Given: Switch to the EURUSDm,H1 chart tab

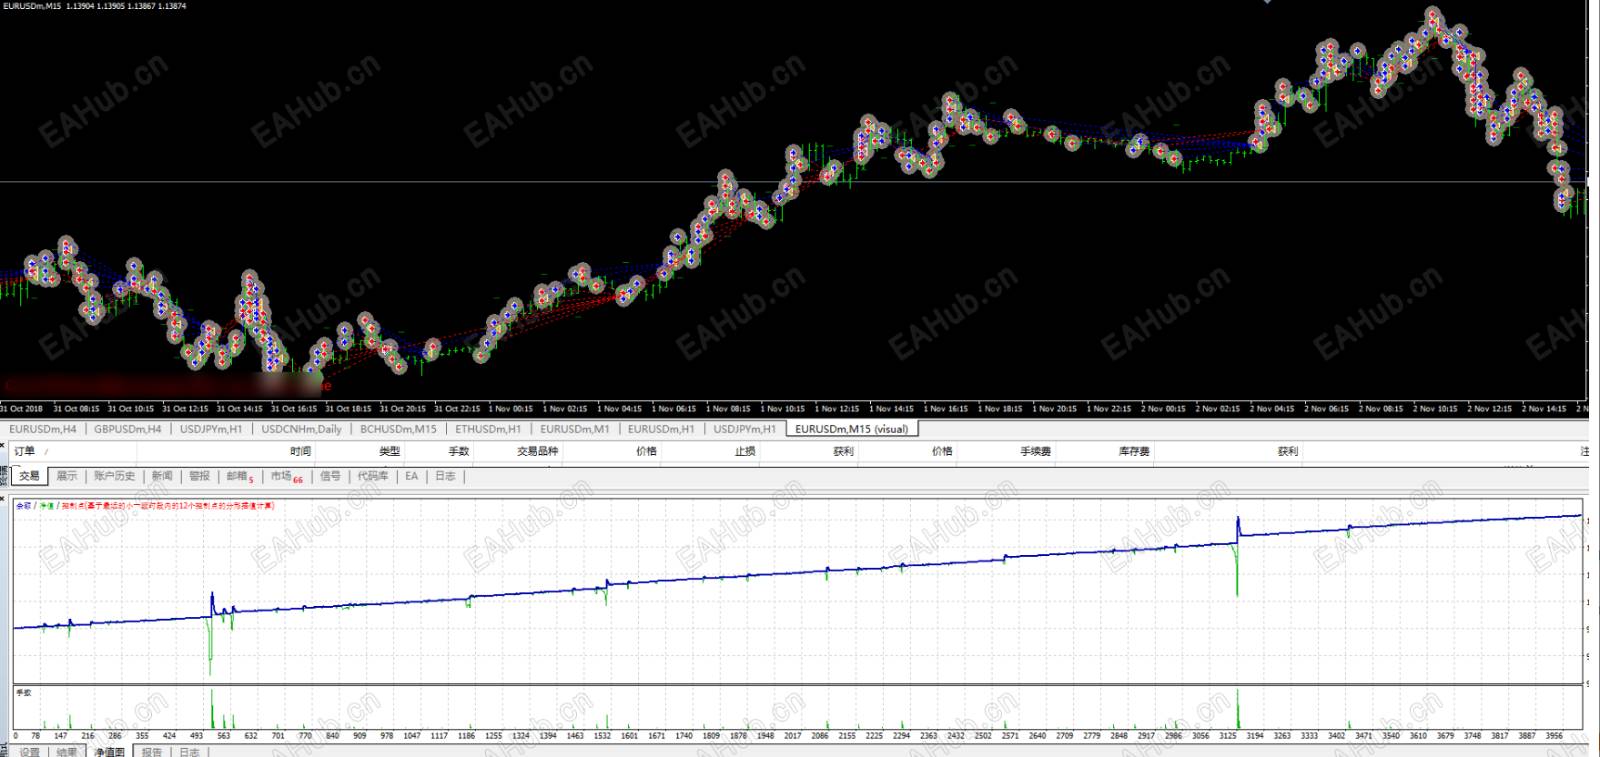Looking at the screenshot, I should click(x=661, y=429).
